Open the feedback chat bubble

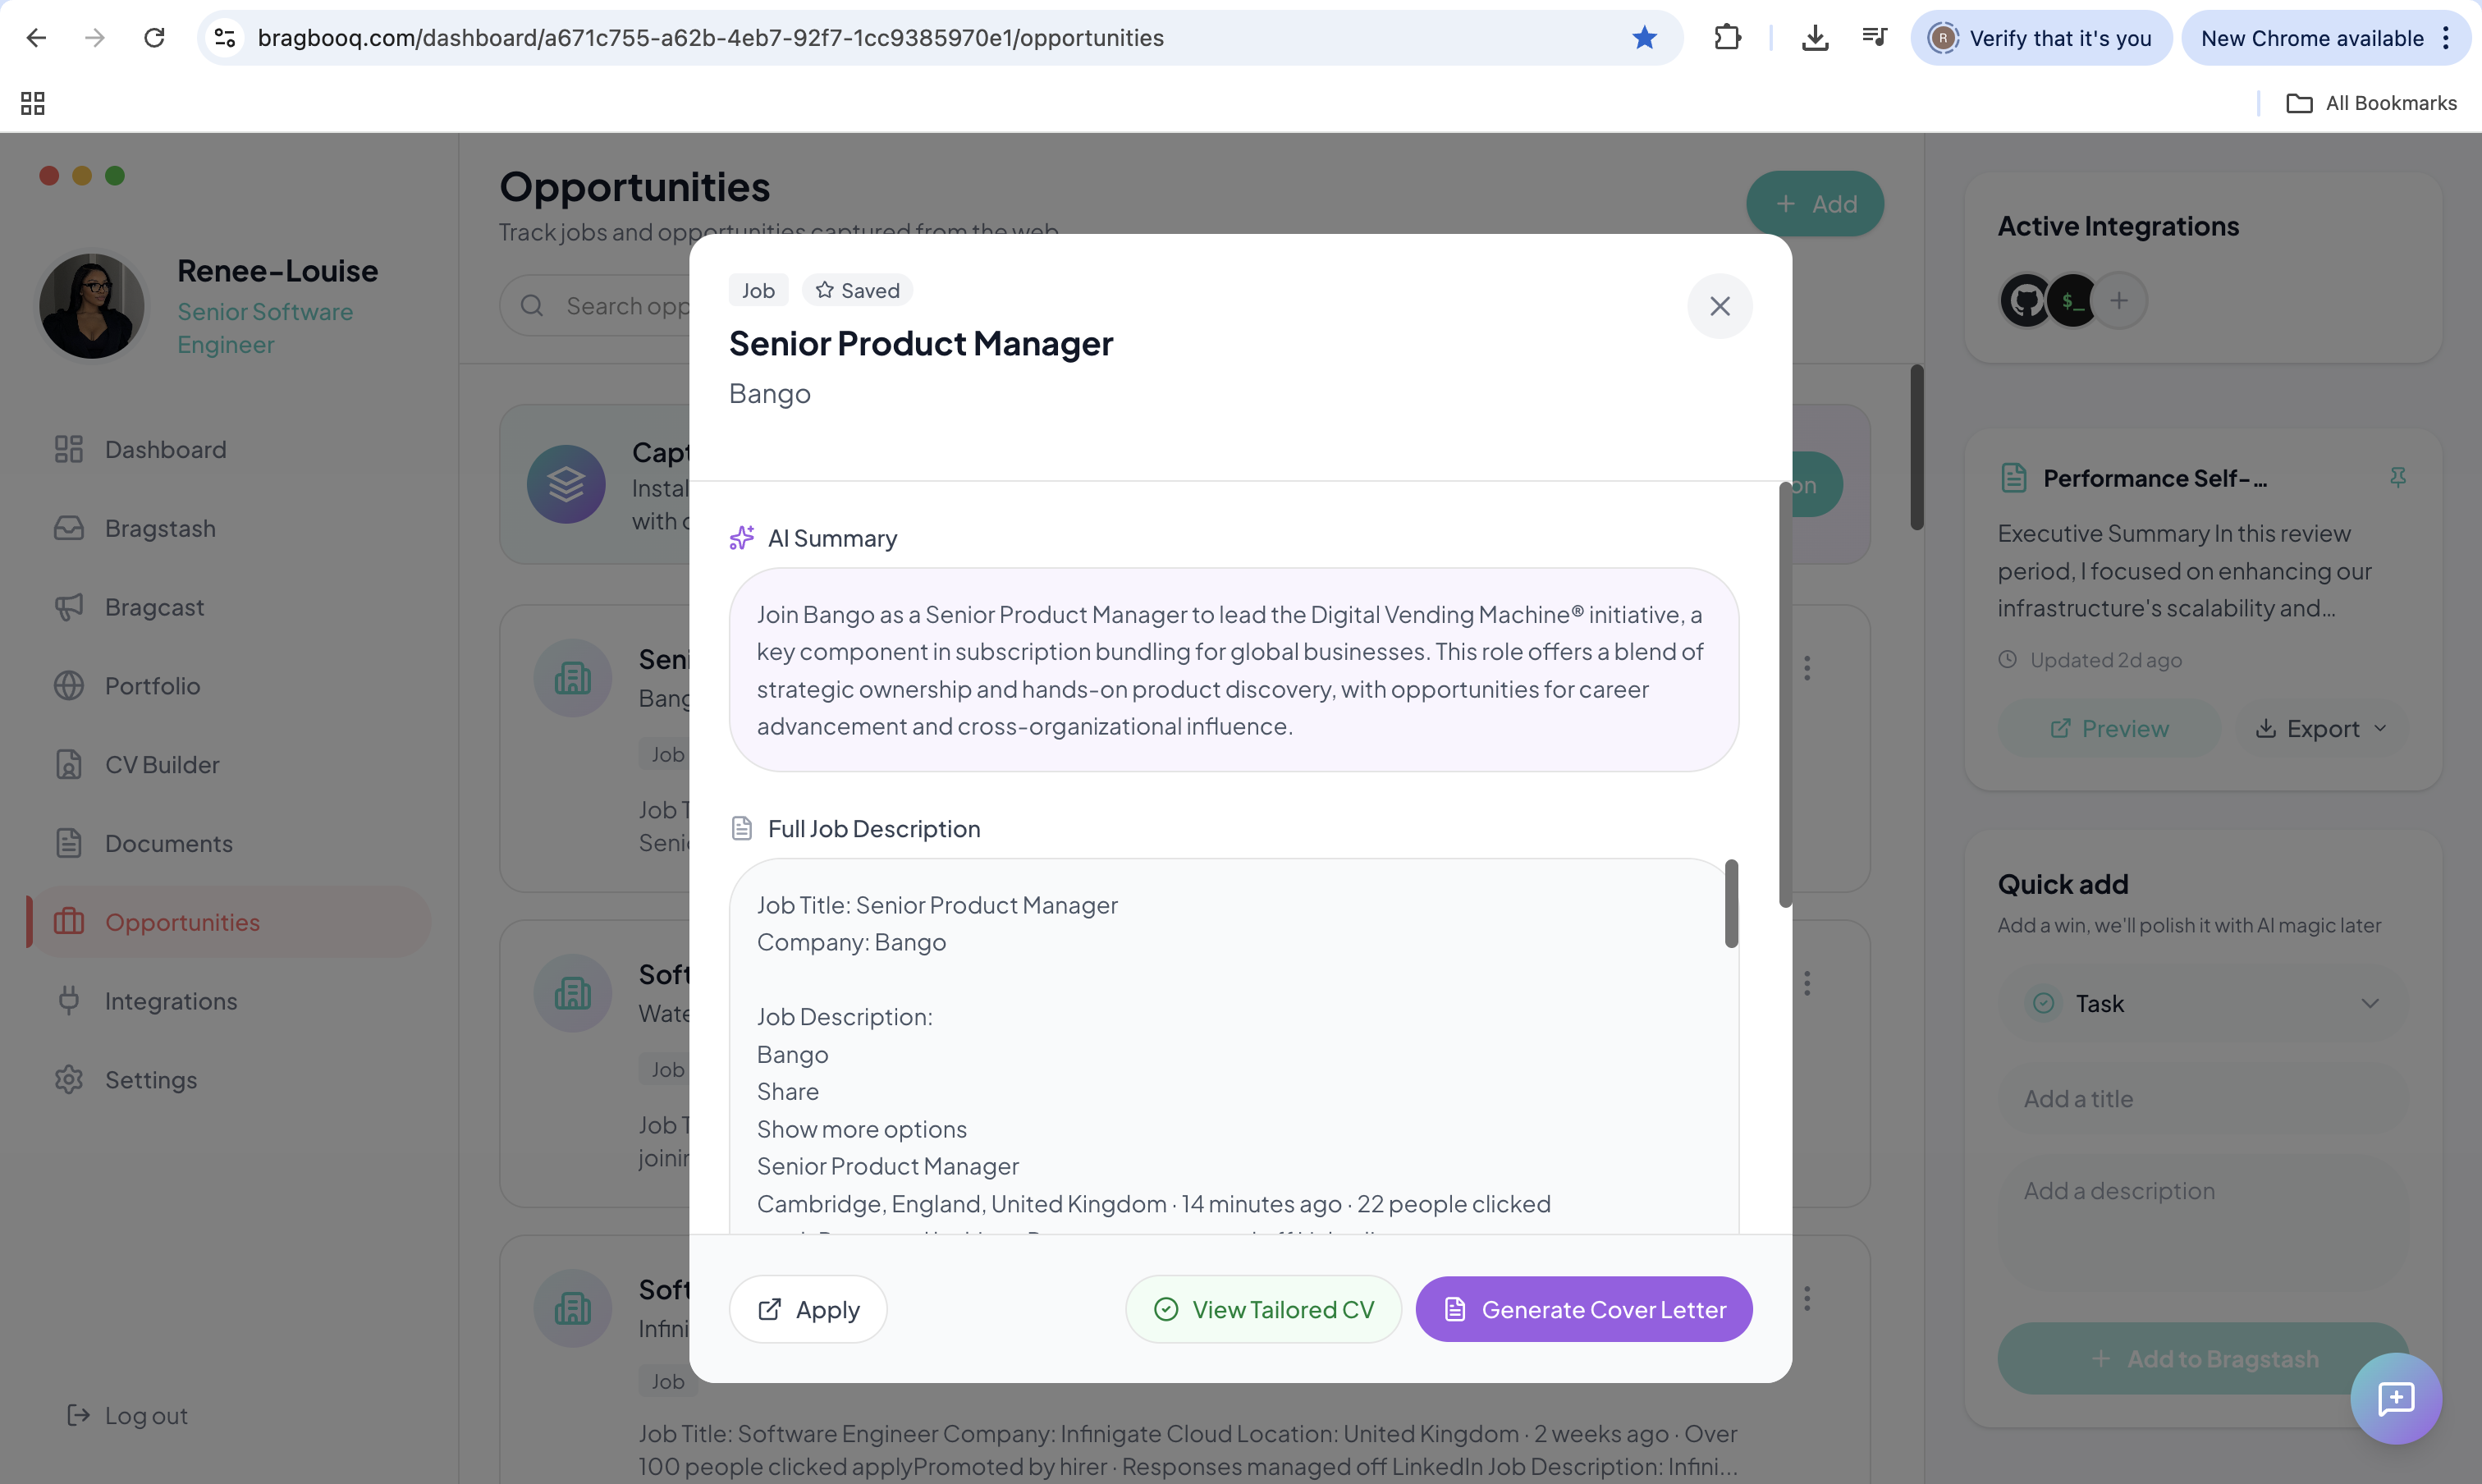[x=2395, y=1398]
